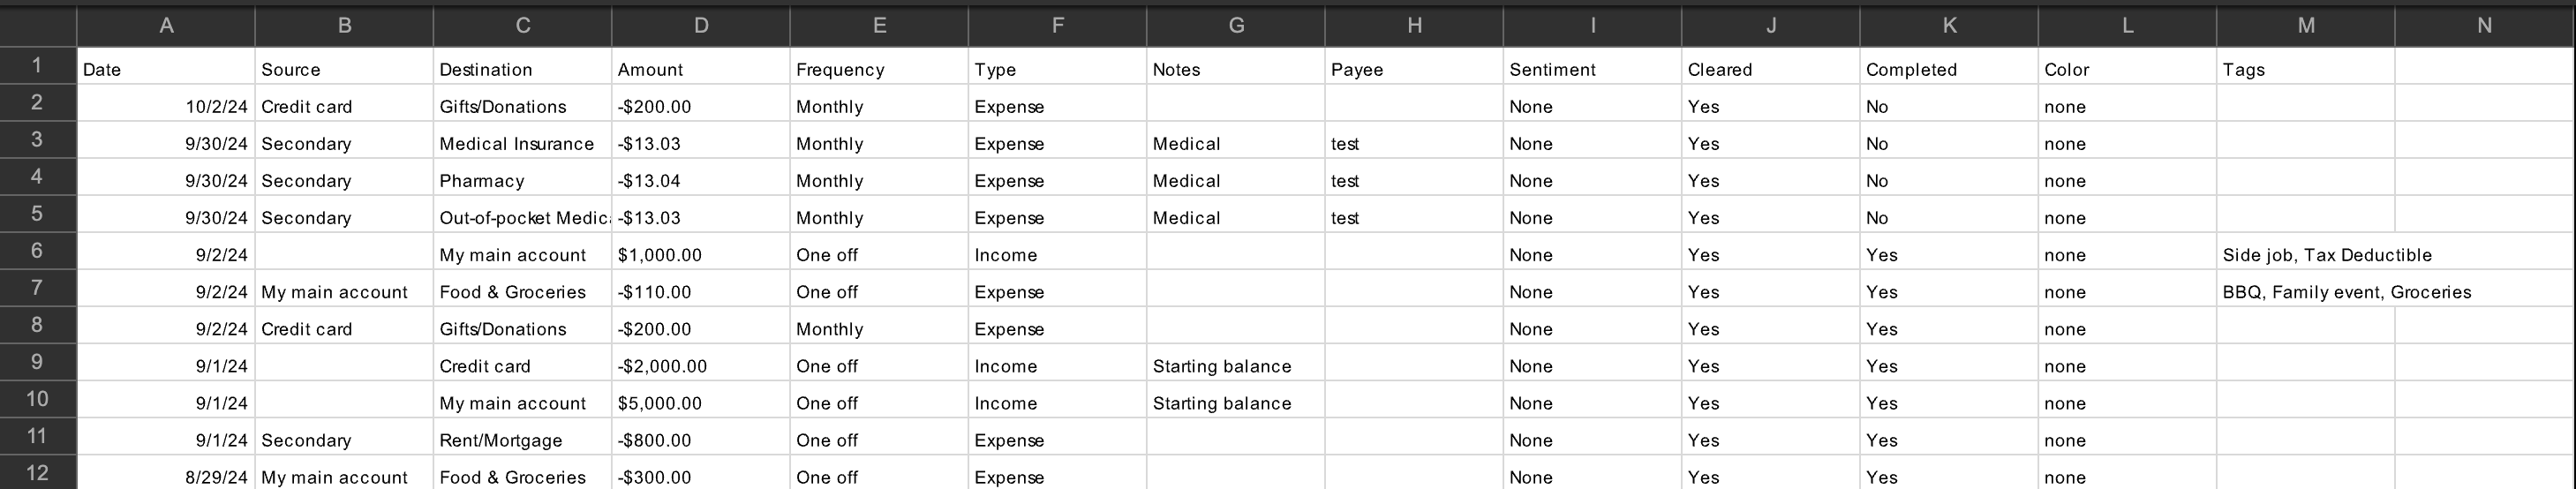Click the select-all corner box
Screen dimensions: 2576x489
pos(37,25)
